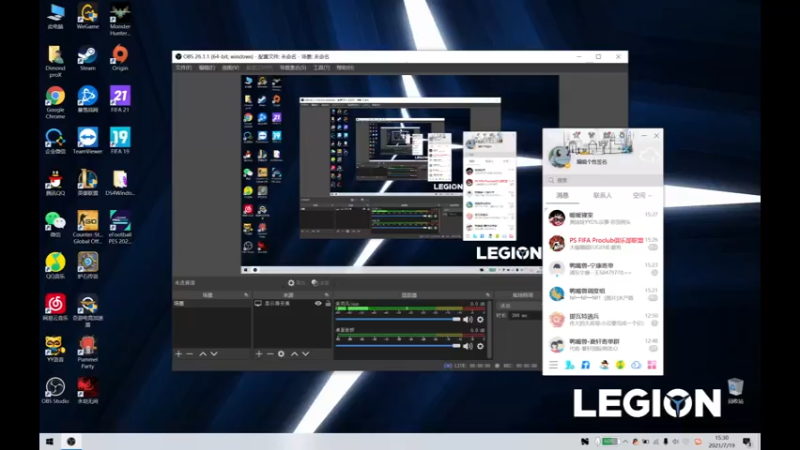
Task: Open Steam desktop shortcut
Action: click(87, 58)
